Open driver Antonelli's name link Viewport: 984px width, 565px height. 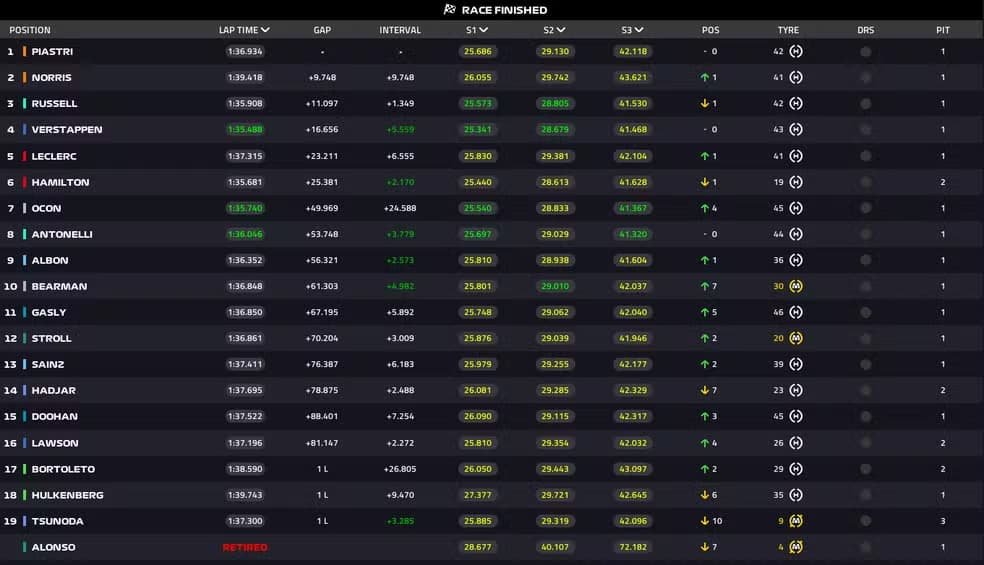(62, 234)
